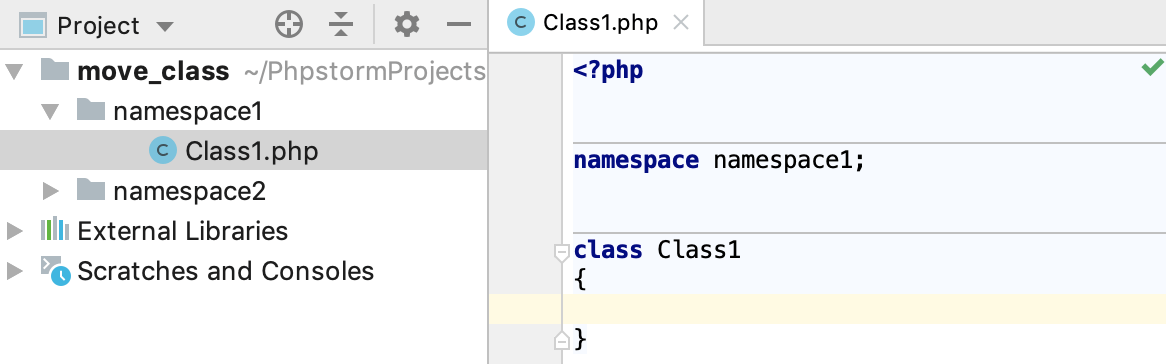The height and width of the screenshot is (364, 1166).
Task: Hide the Project tool window with minus icon
Action: 459,25
